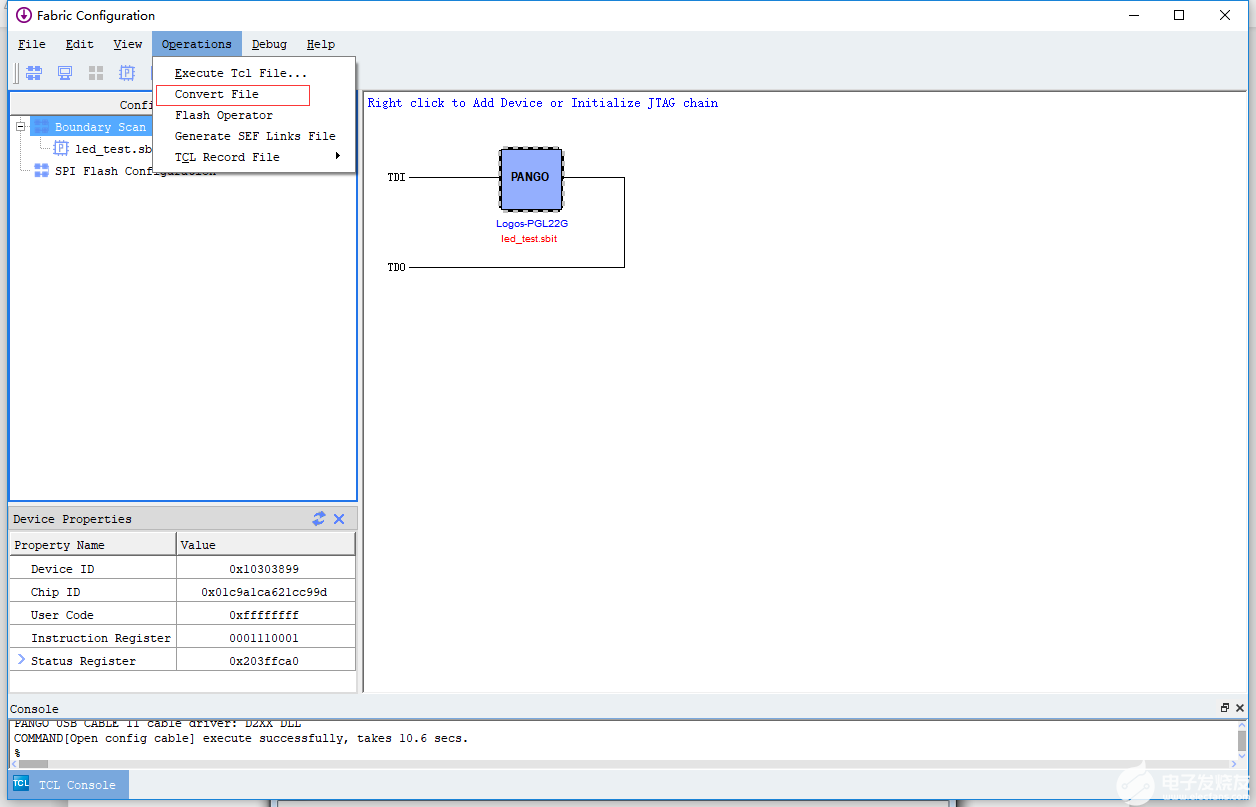Refresh Device Properties with the arrows icon
The height and width of the screenshot is (807, 1256).
tap(319, 518)
